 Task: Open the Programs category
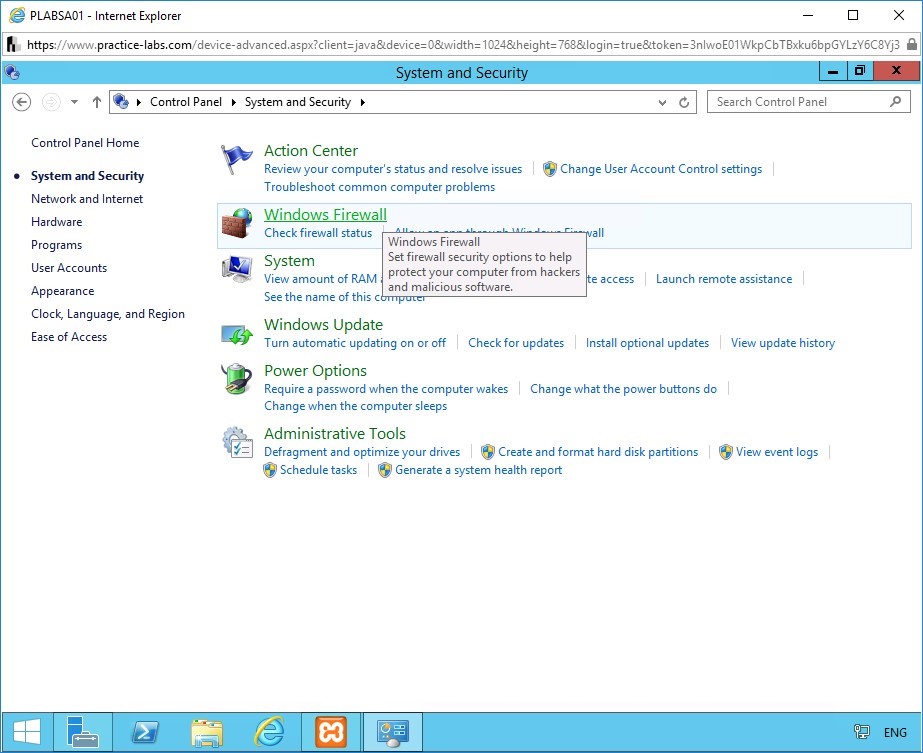tap(57, 245)
